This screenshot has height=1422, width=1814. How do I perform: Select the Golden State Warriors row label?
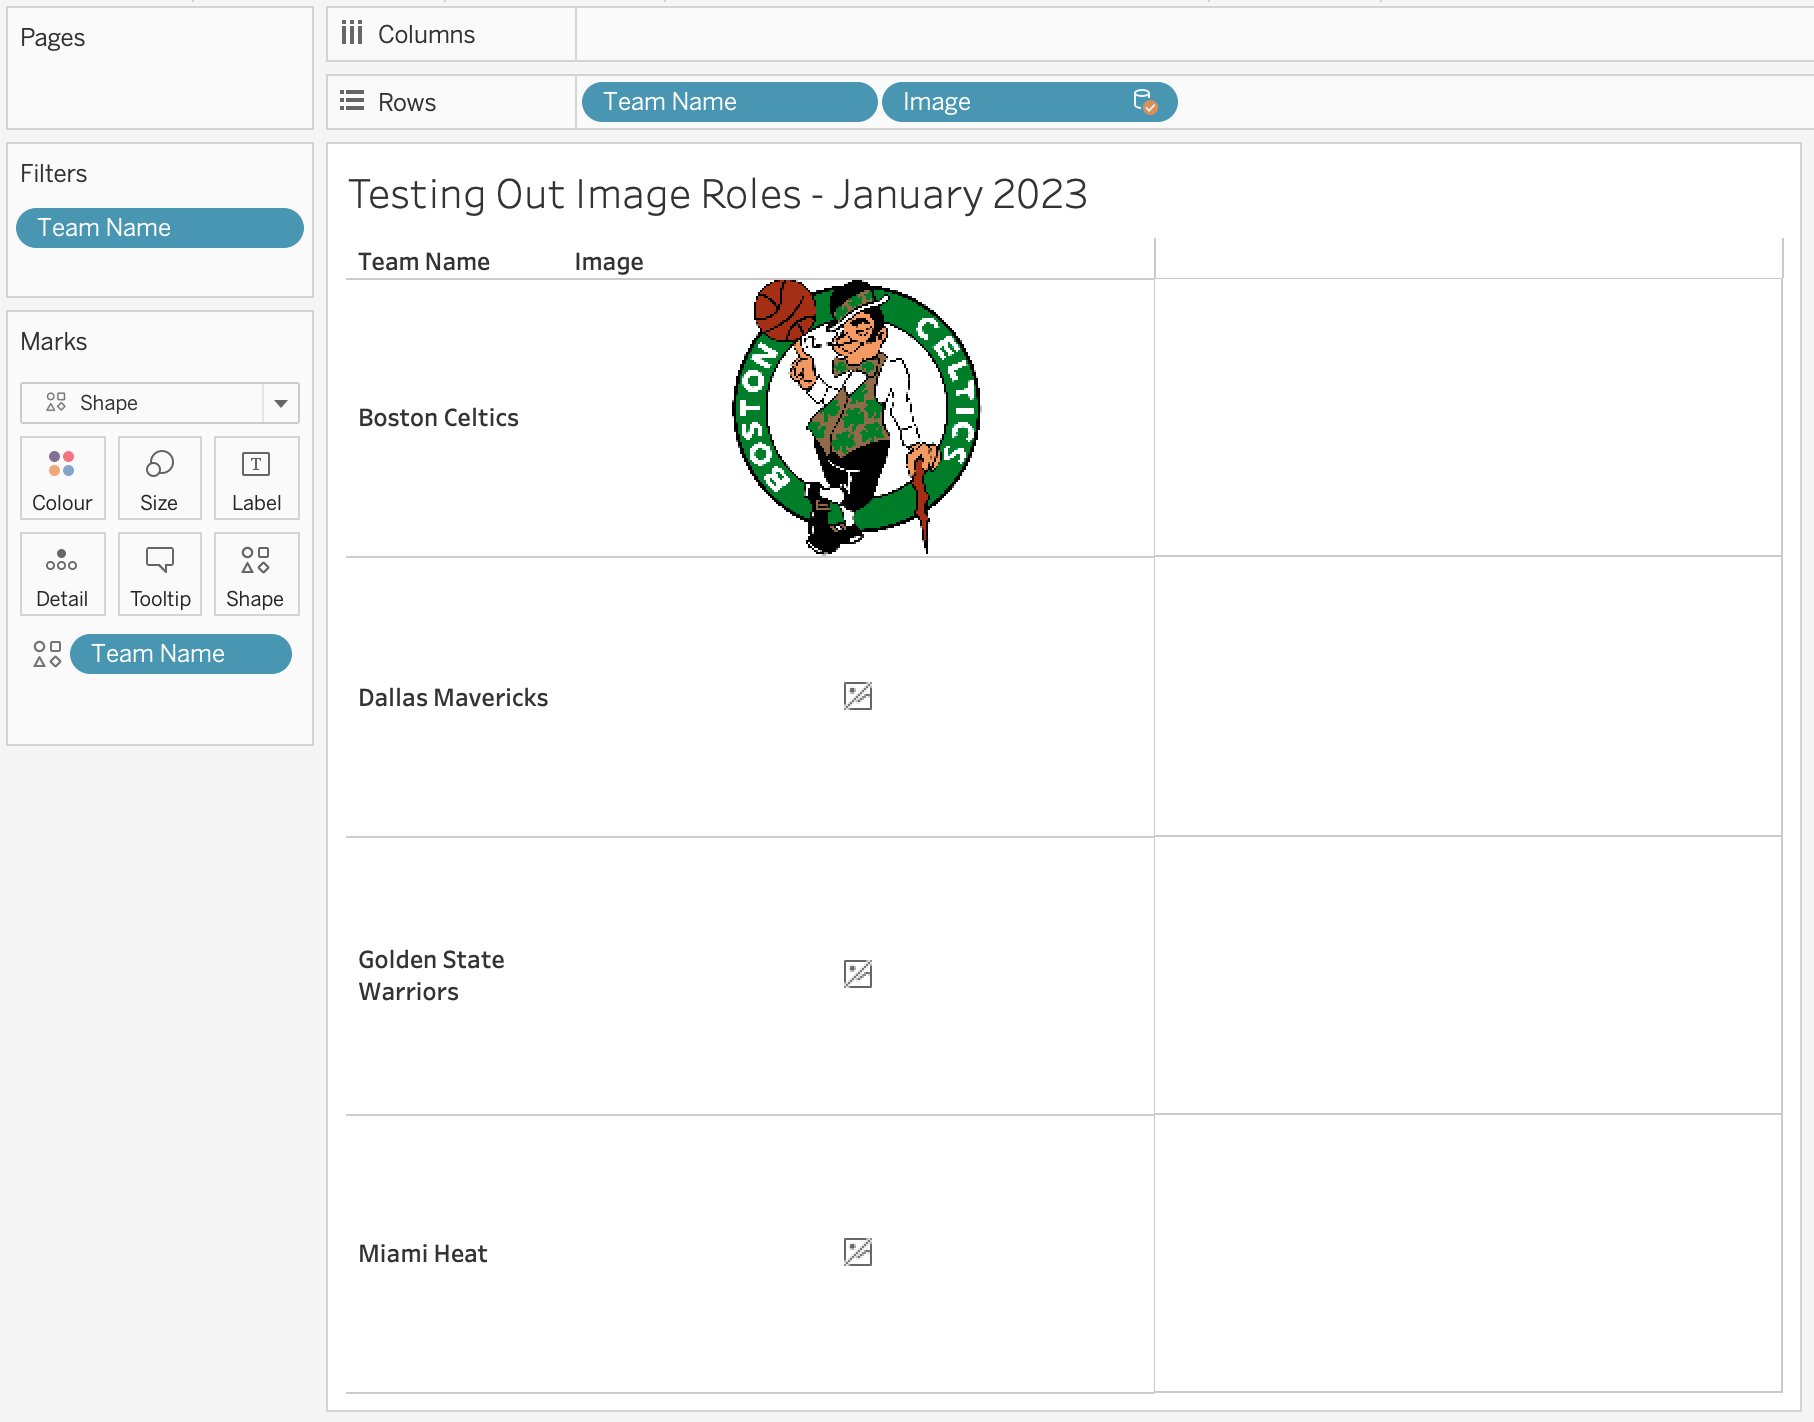pyautogui.click(x=431, y=975)
